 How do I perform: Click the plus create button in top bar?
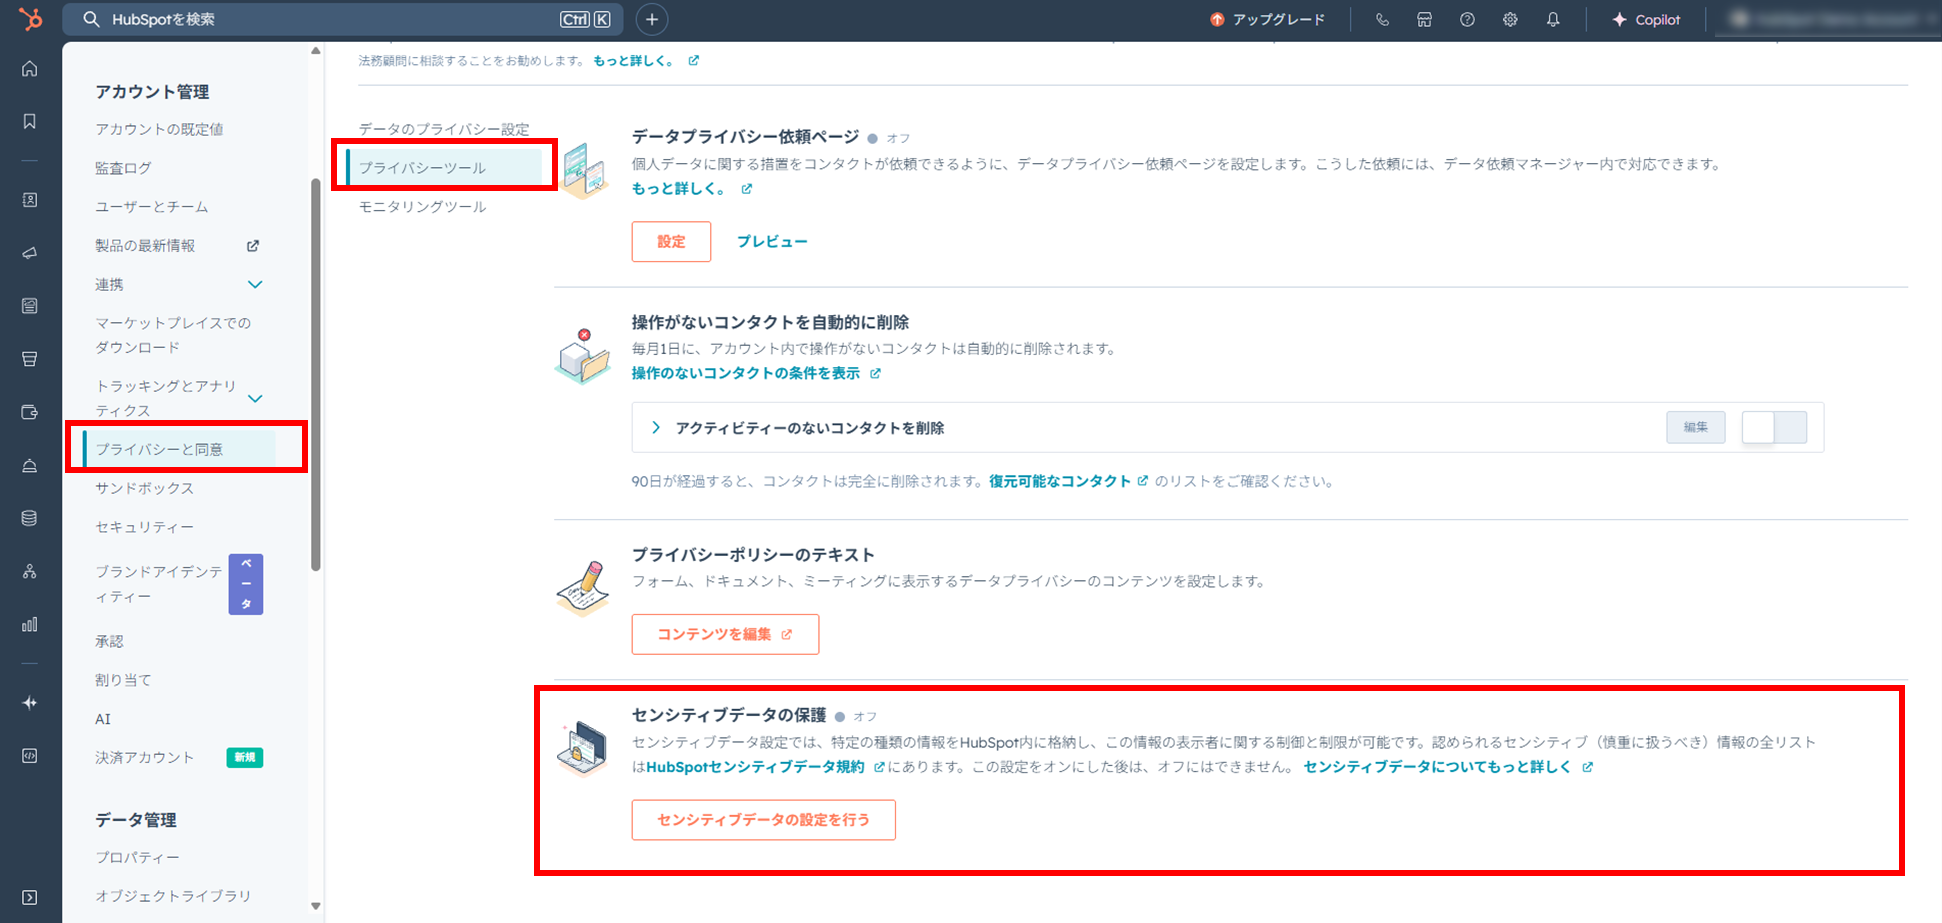click(651, 20)
